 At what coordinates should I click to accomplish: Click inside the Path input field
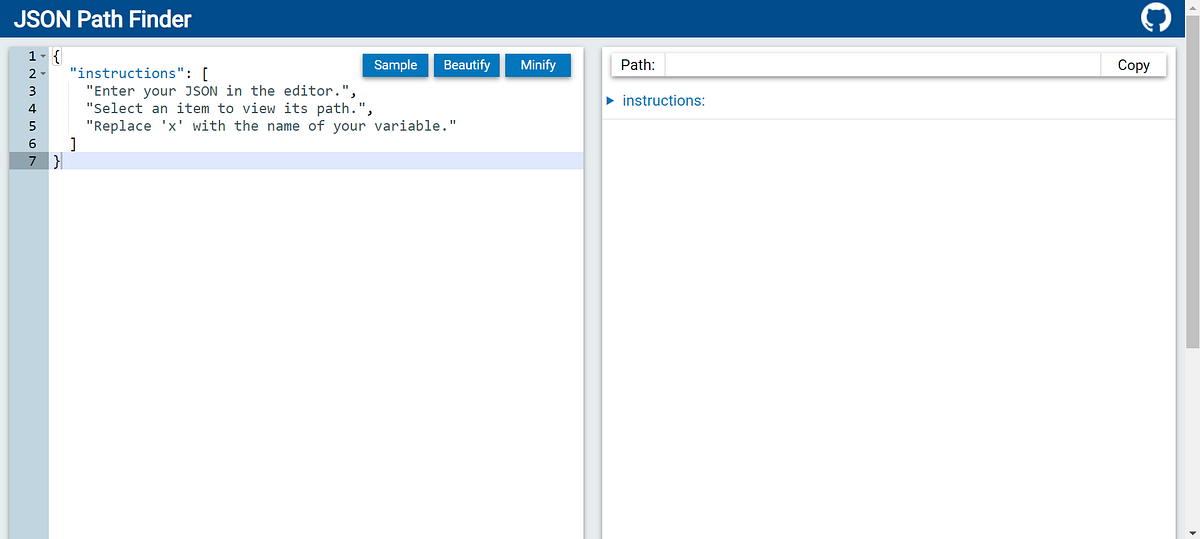click(x=883, y=65)
